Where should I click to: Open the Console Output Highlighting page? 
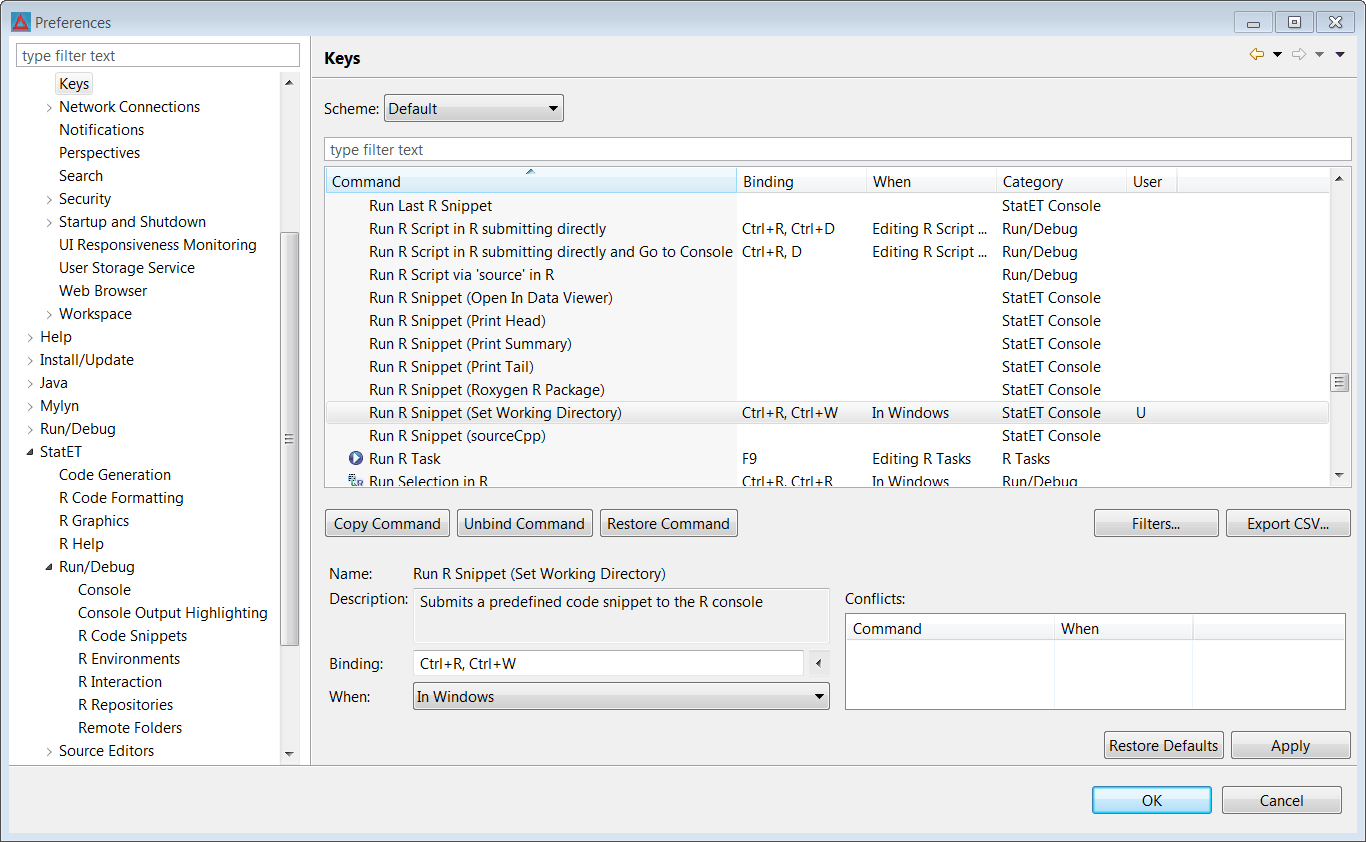pos(173,613)
